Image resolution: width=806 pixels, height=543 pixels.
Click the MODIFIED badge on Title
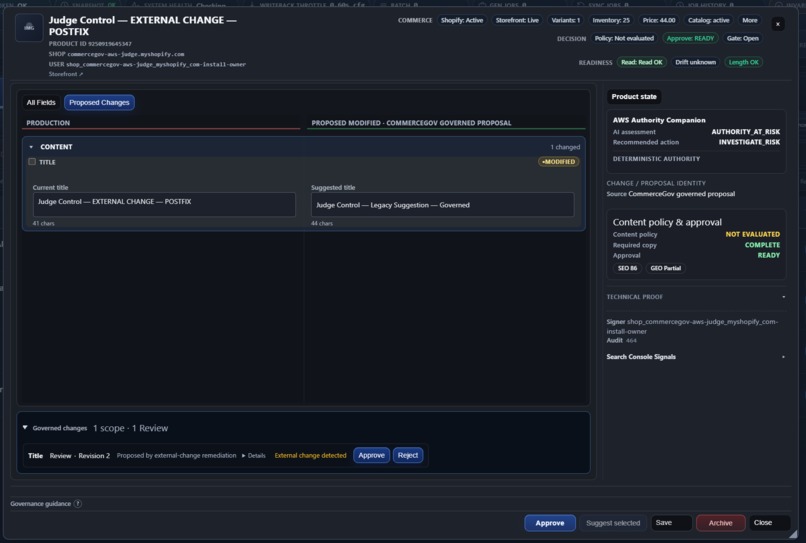(558, 161)
